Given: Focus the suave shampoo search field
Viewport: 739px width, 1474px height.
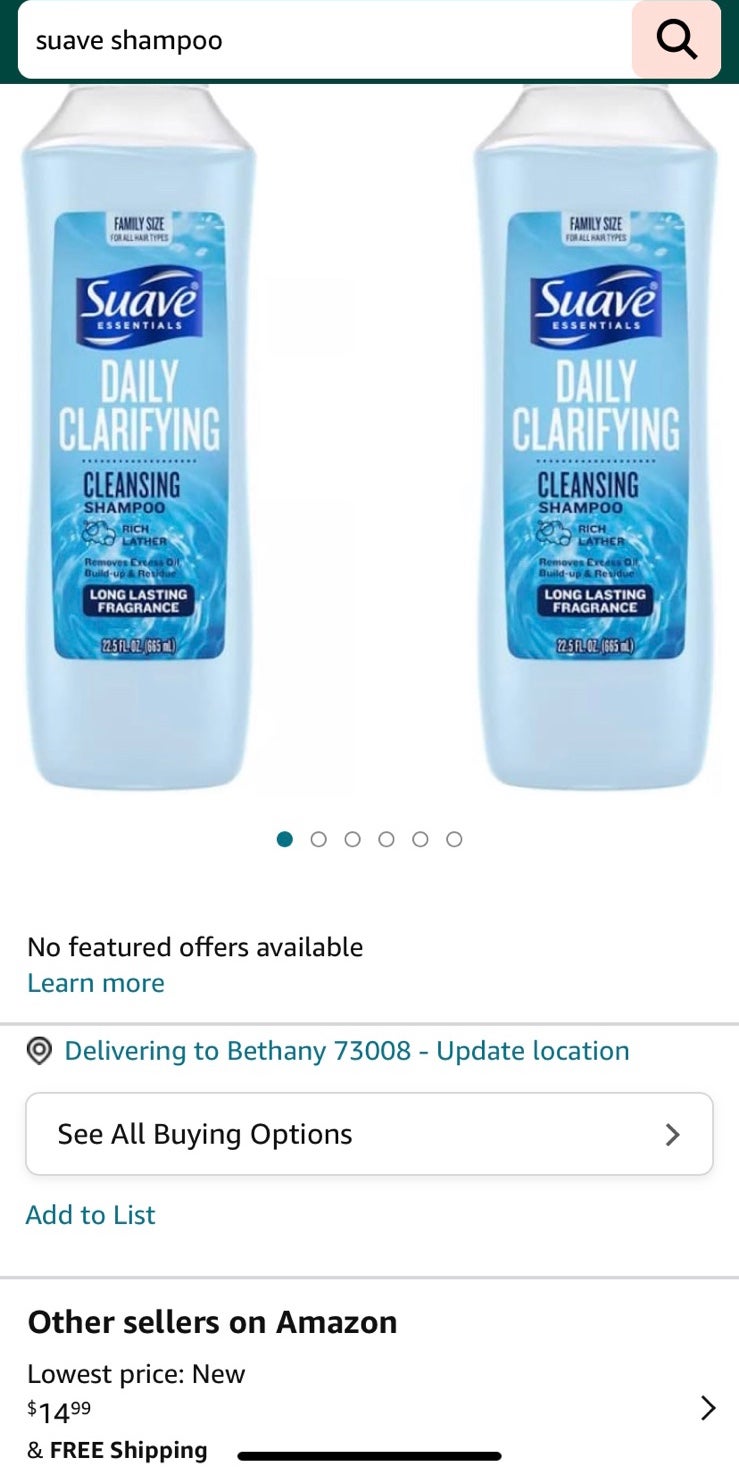Looking at the screenshot, I should (x=325, y=40).
